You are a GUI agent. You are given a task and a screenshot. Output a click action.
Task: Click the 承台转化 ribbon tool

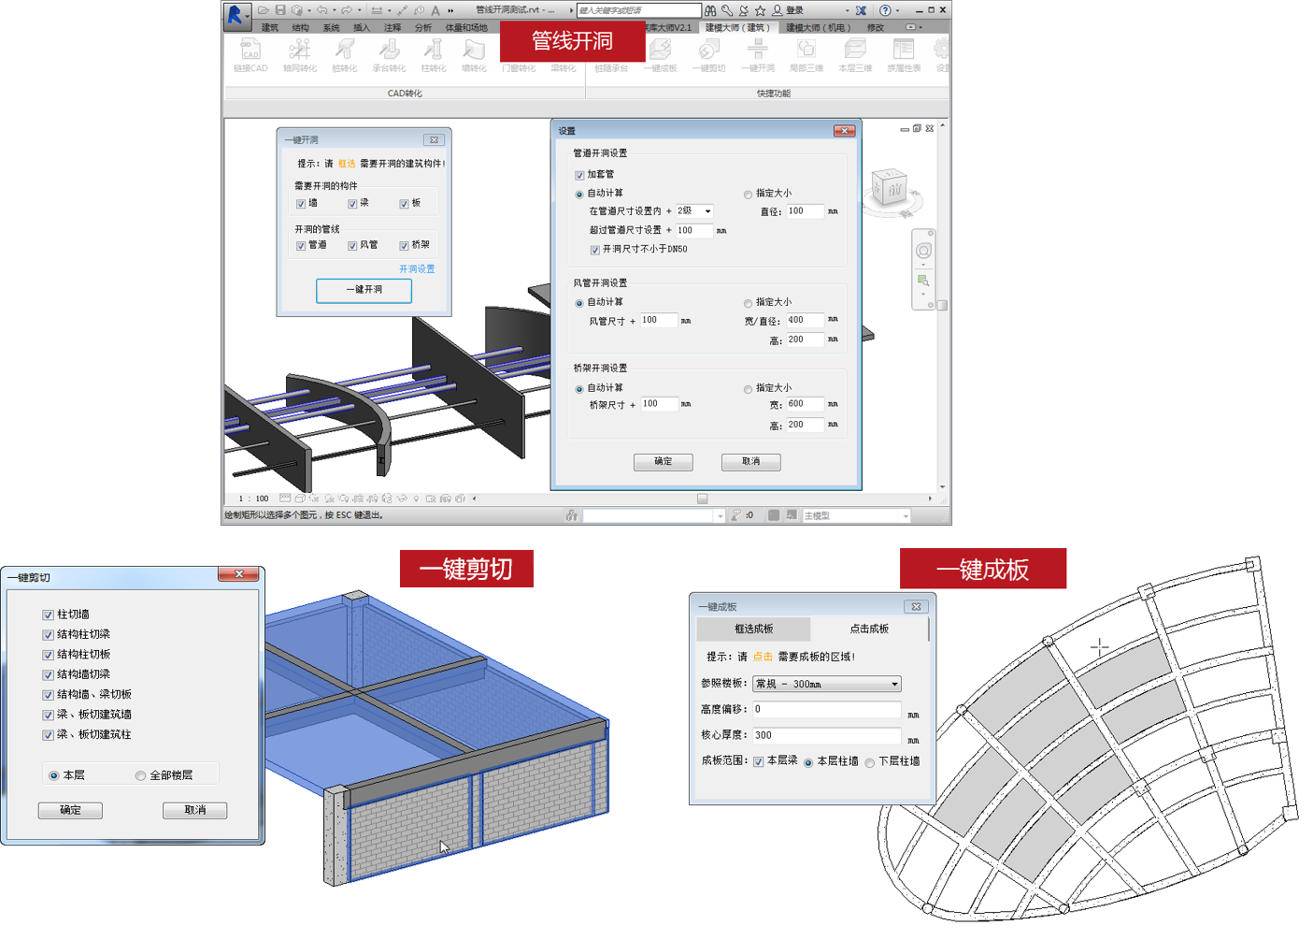[x=389, y=55]
